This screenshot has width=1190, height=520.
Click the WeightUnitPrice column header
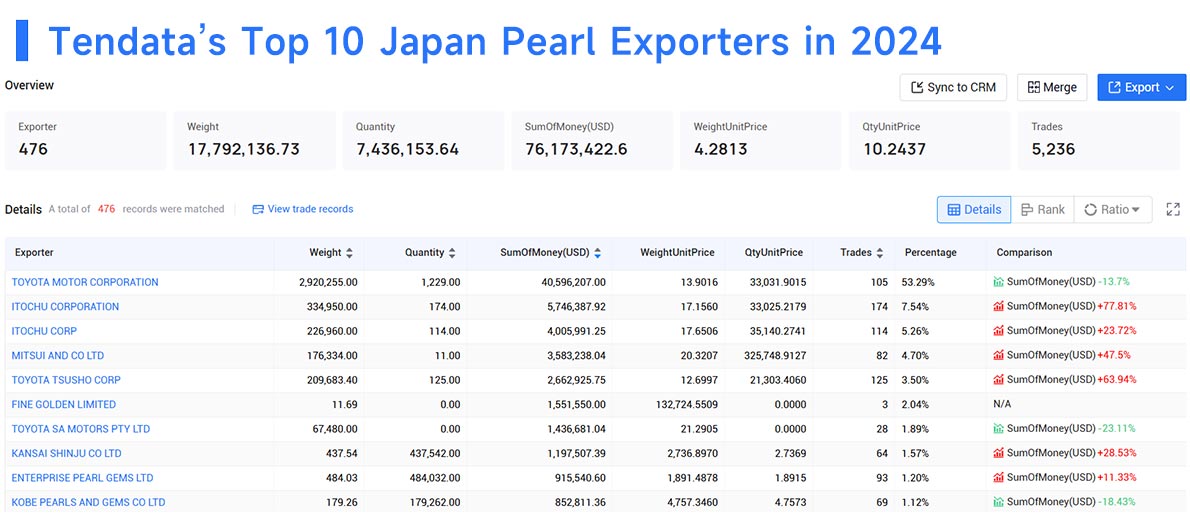coord(677,253)
